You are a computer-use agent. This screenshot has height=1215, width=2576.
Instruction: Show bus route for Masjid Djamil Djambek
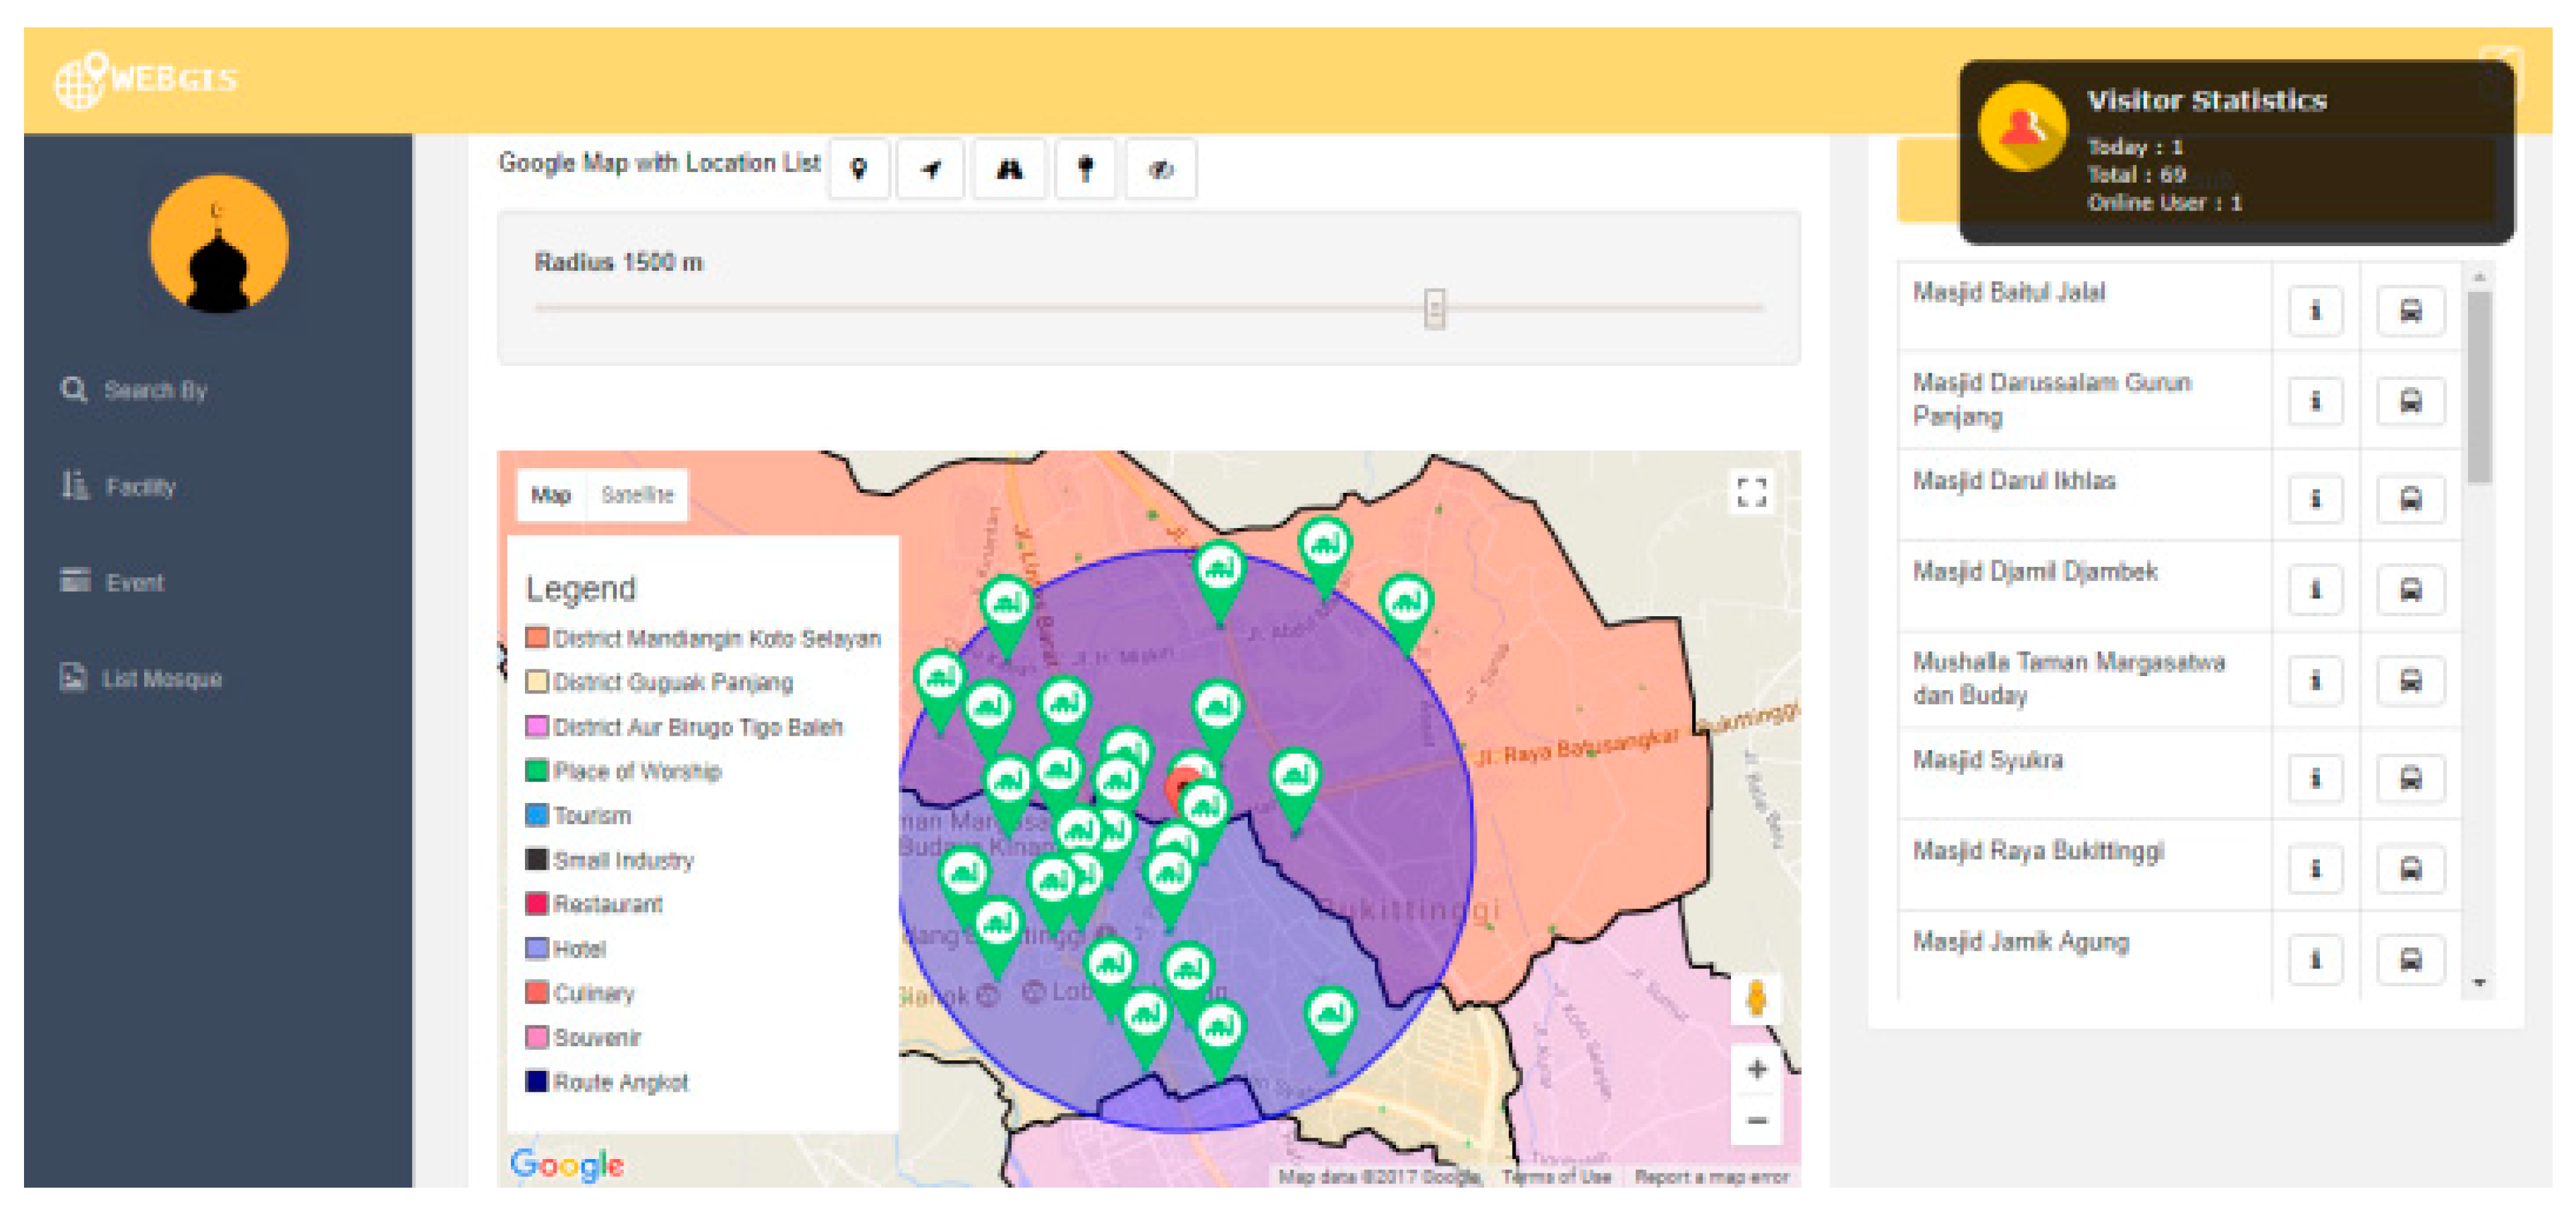click(2410, 590)
